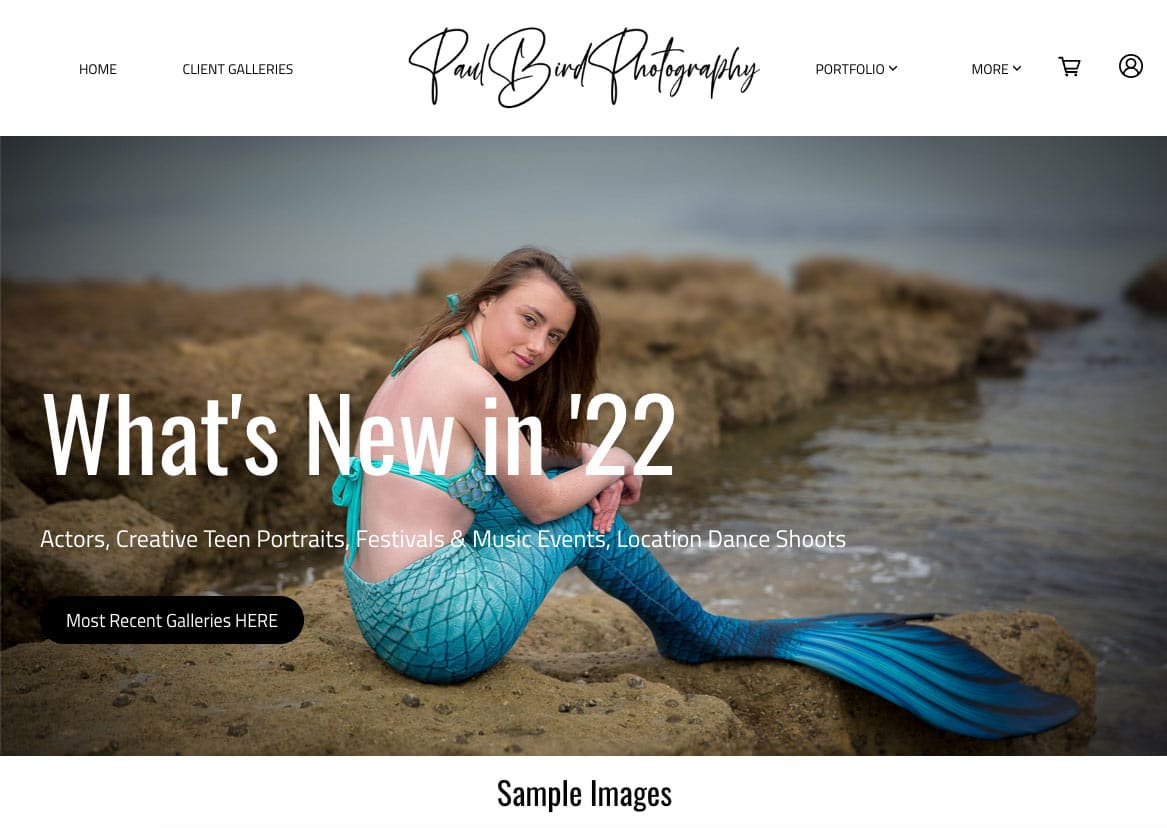Click the Most Recent Galleries HERE button
The image size is (1167, 828).
172,620
